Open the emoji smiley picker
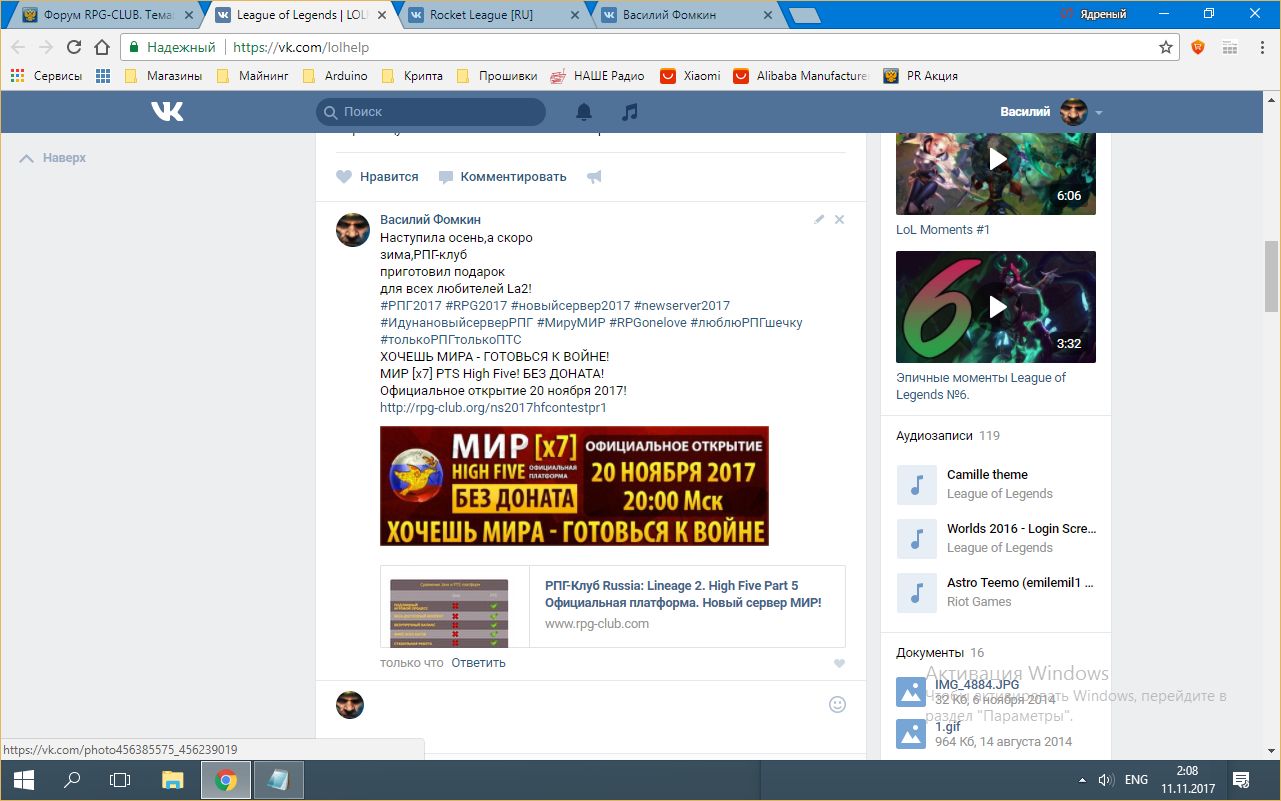The width and height of the screenshot is (1281, 801). click(x=837, y=704)
